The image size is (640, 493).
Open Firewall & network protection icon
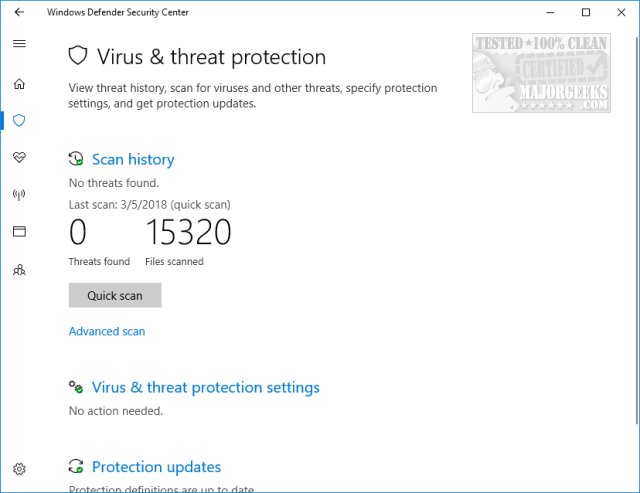point(19,195)
